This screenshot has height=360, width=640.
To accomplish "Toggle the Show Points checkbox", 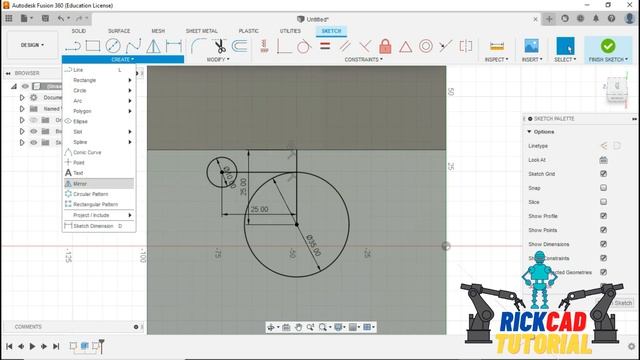I will [604, 230].
